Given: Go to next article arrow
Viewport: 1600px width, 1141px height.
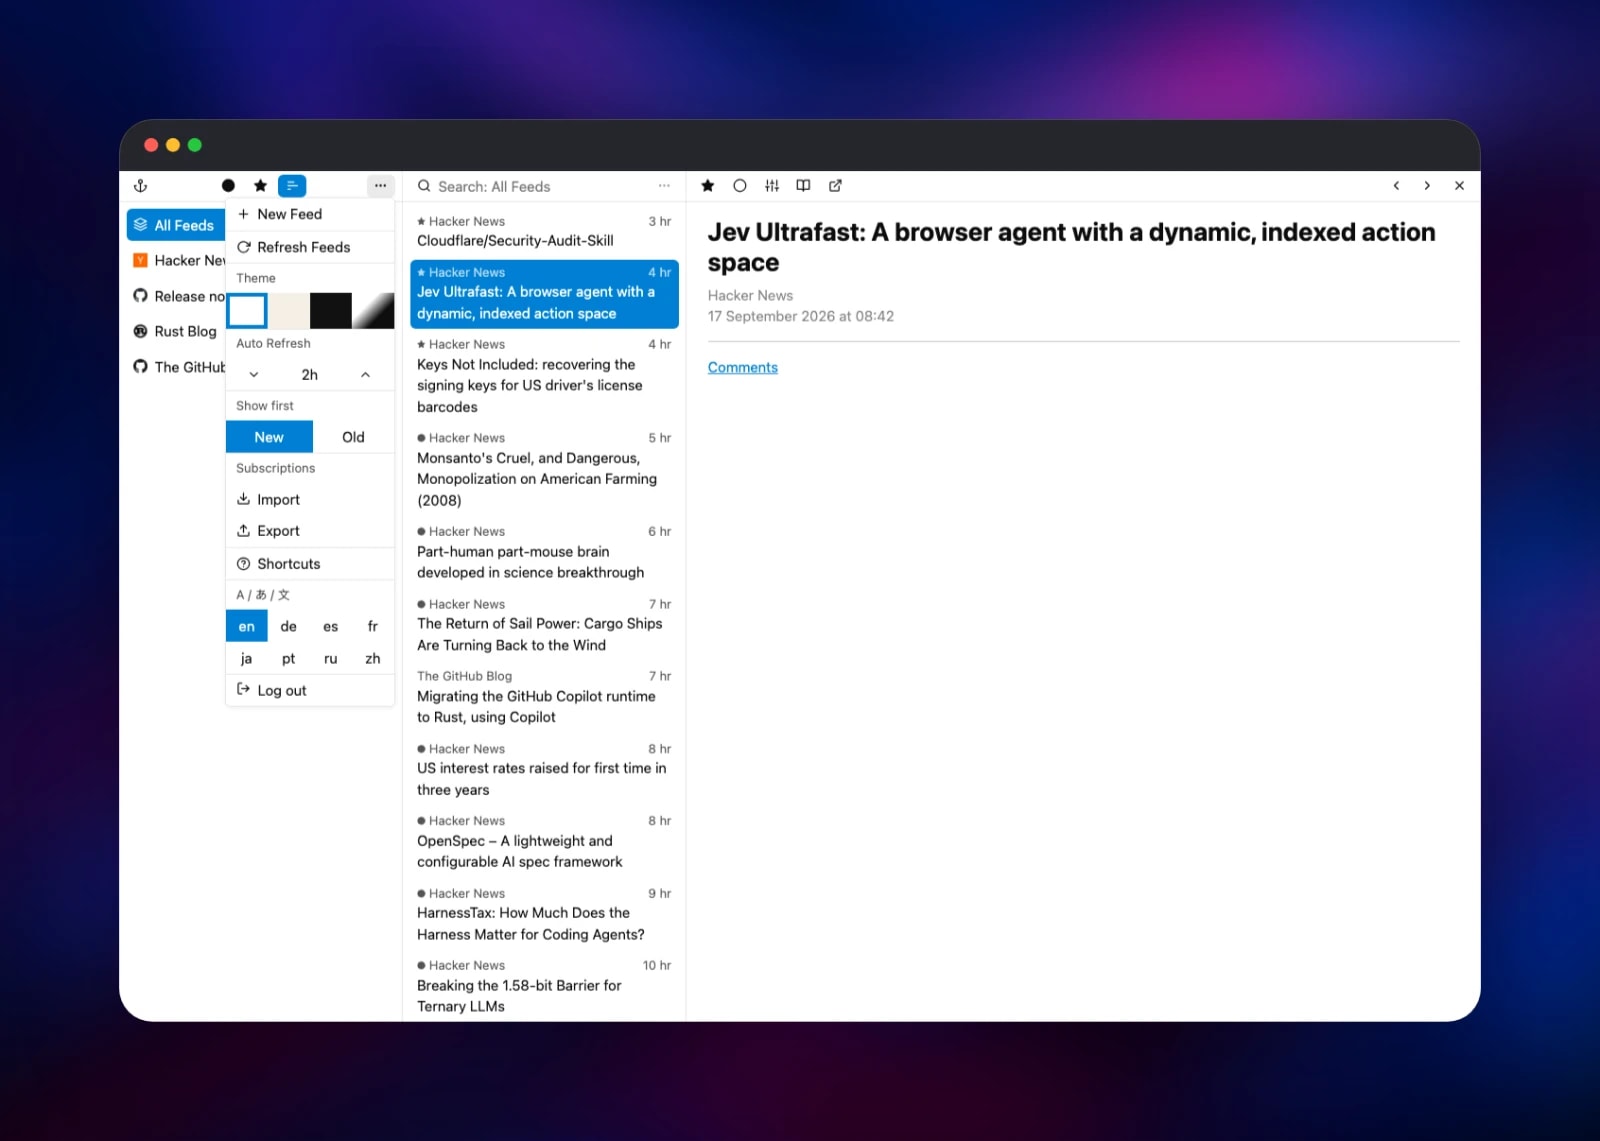Looking at the screenshot, I should pyautogui.click(x=1427, y=186).
